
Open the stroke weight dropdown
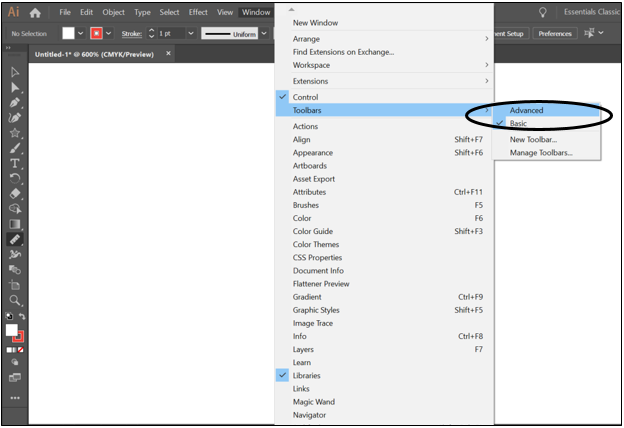coord(191,33)
